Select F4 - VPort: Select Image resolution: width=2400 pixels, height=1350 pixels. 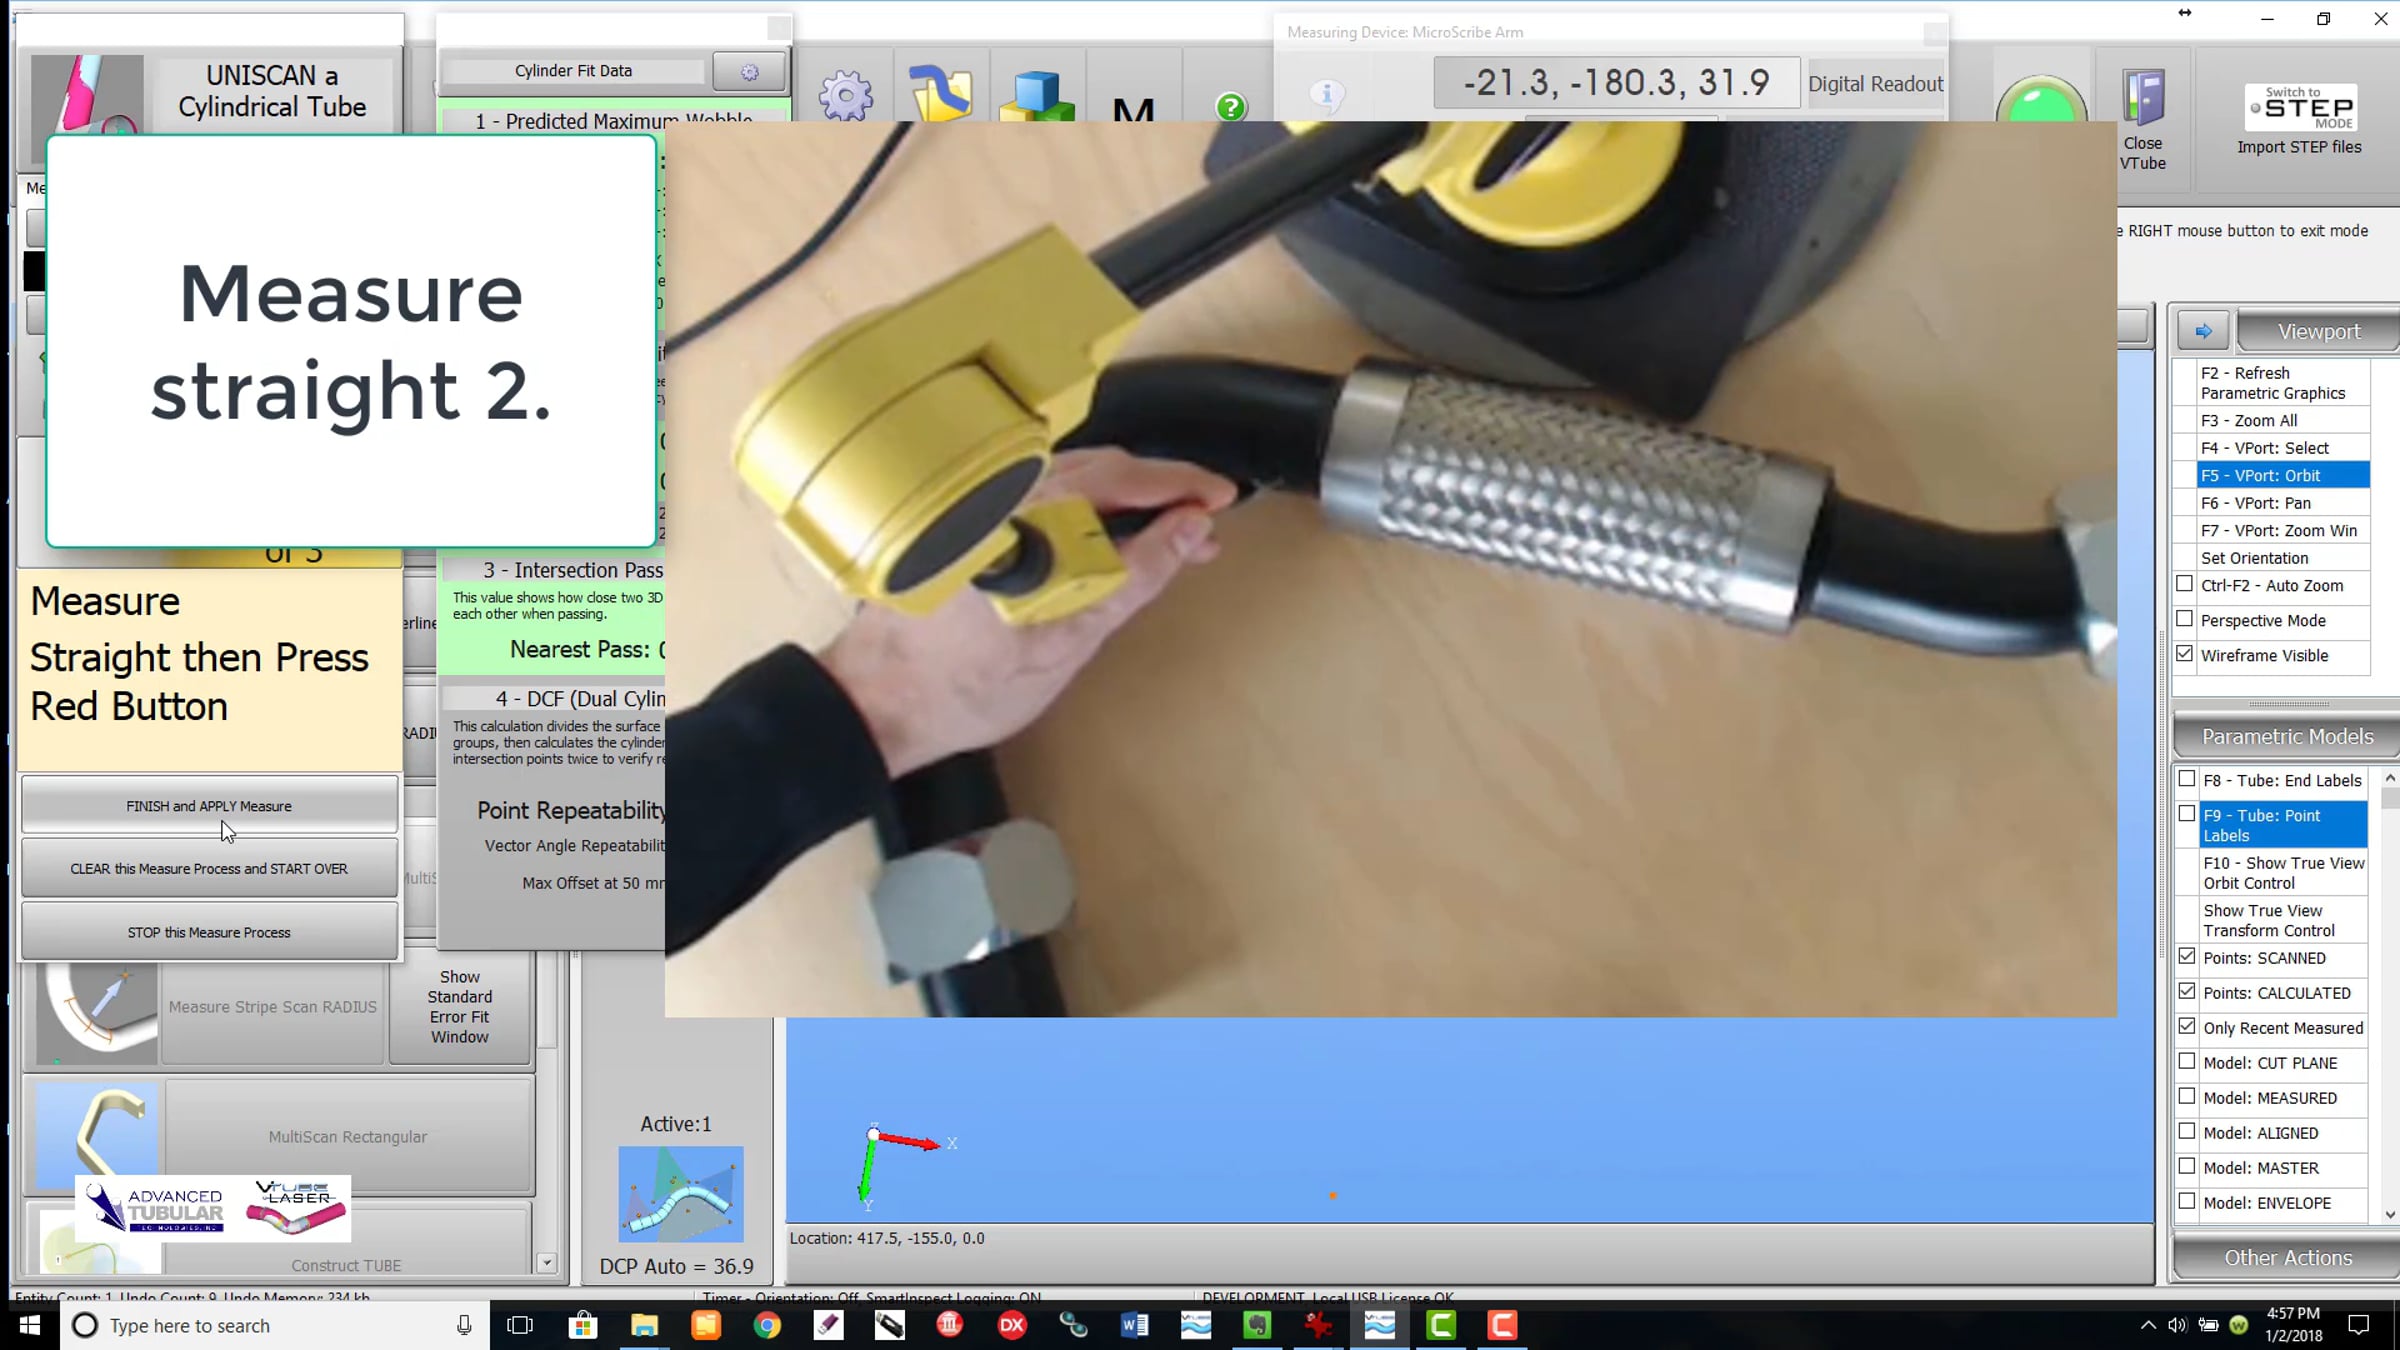tap(2283, 448)
